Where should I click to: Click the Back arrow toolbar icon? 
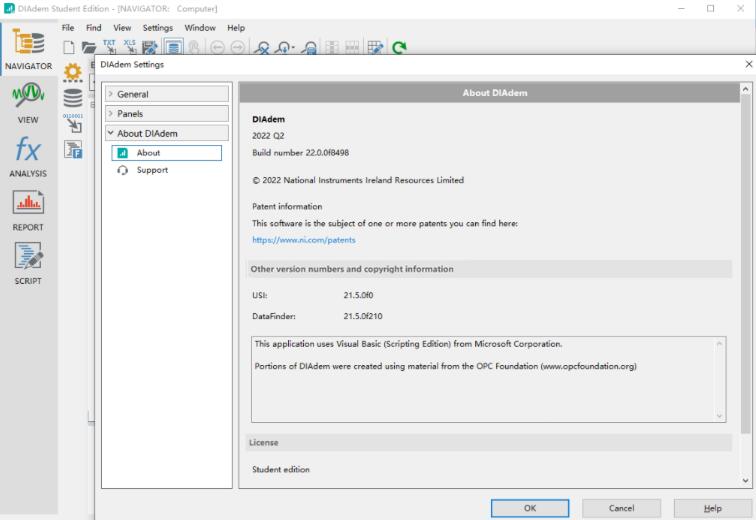coord(217,47)
